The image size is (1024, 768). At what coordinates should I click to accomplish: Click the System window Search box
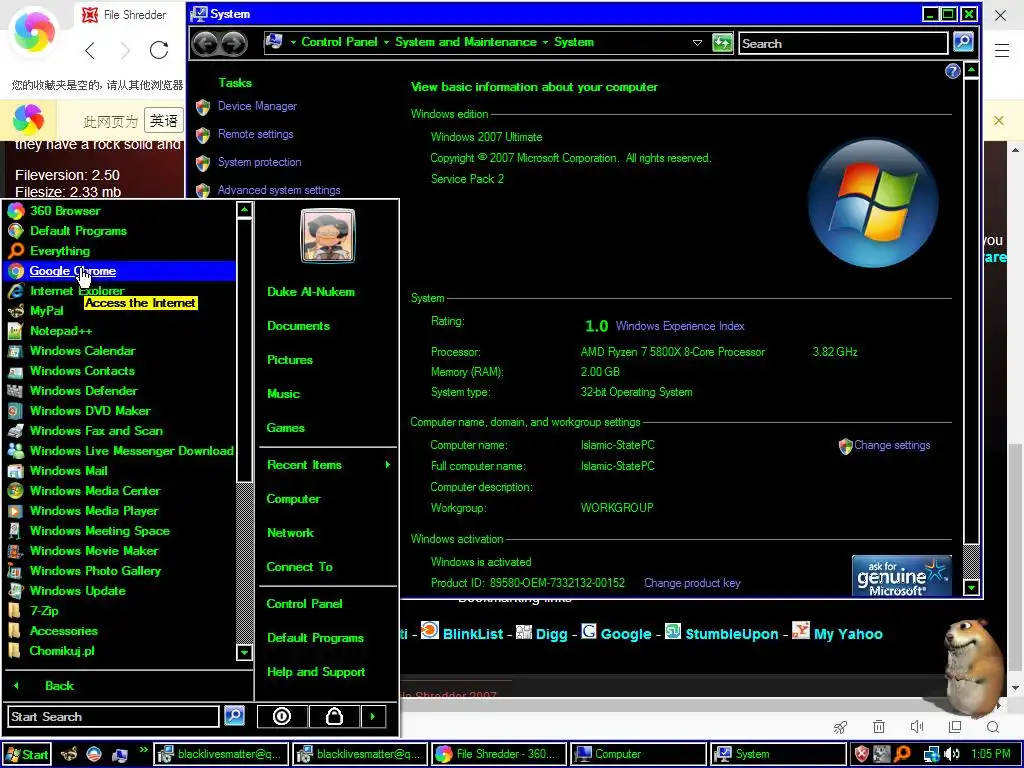pyautogui.click(x=843, y=43)
